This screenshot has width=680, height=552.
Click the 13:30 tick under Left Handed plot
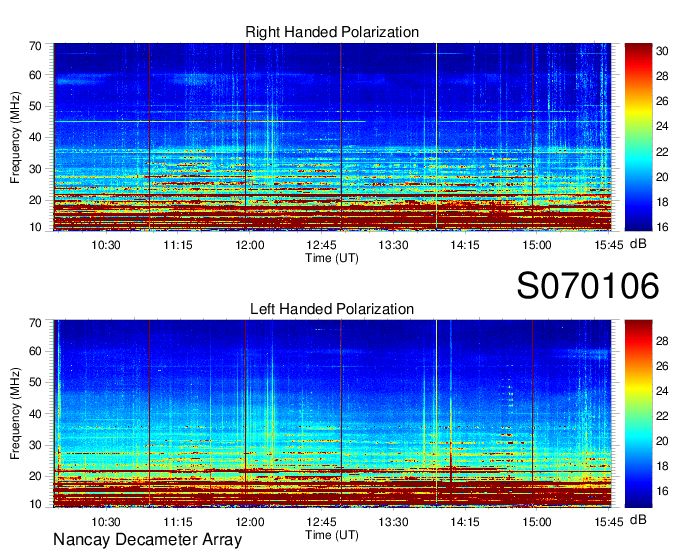pos(393,522)
